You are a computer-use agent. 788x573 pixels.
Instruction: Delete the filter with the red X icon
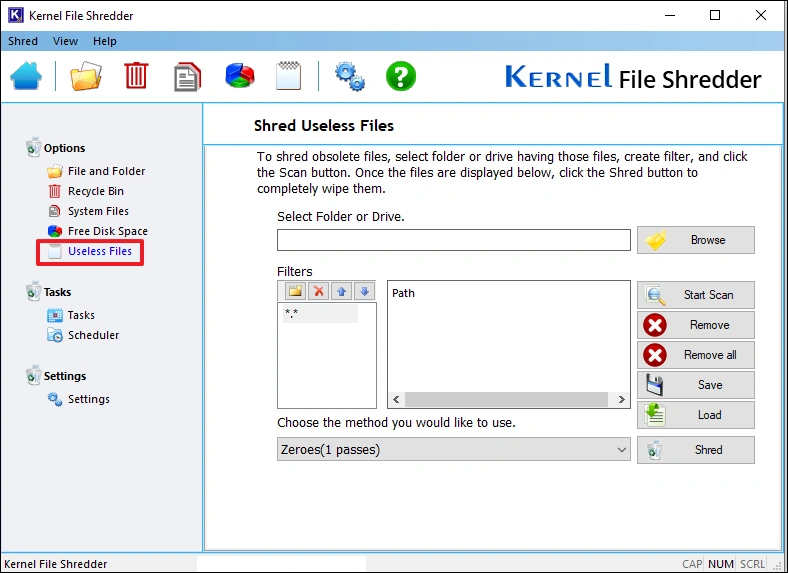pos(319,291)
